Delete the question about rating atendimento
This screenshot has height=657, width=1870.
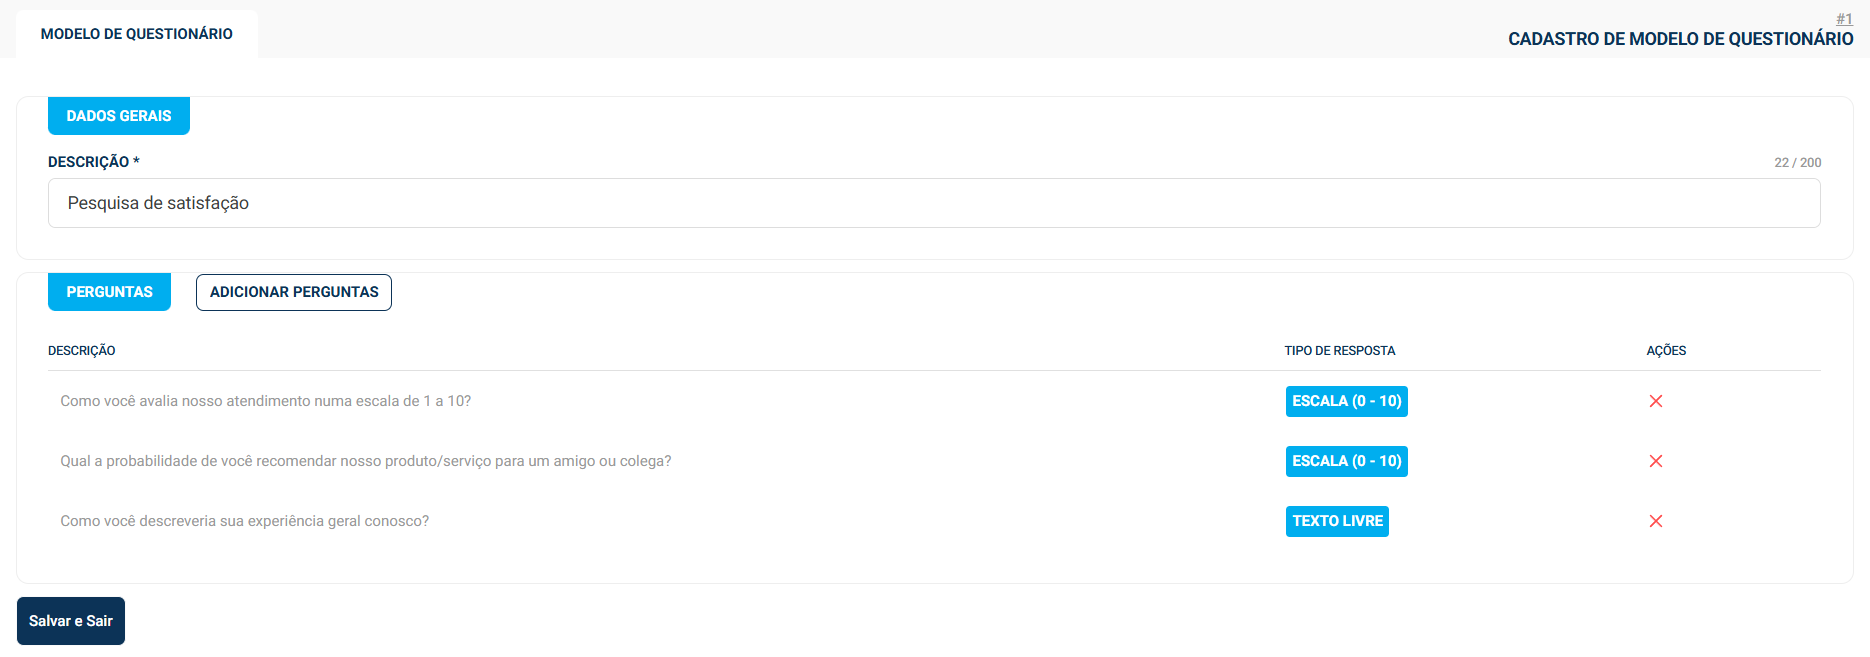tap(1656, 401)
